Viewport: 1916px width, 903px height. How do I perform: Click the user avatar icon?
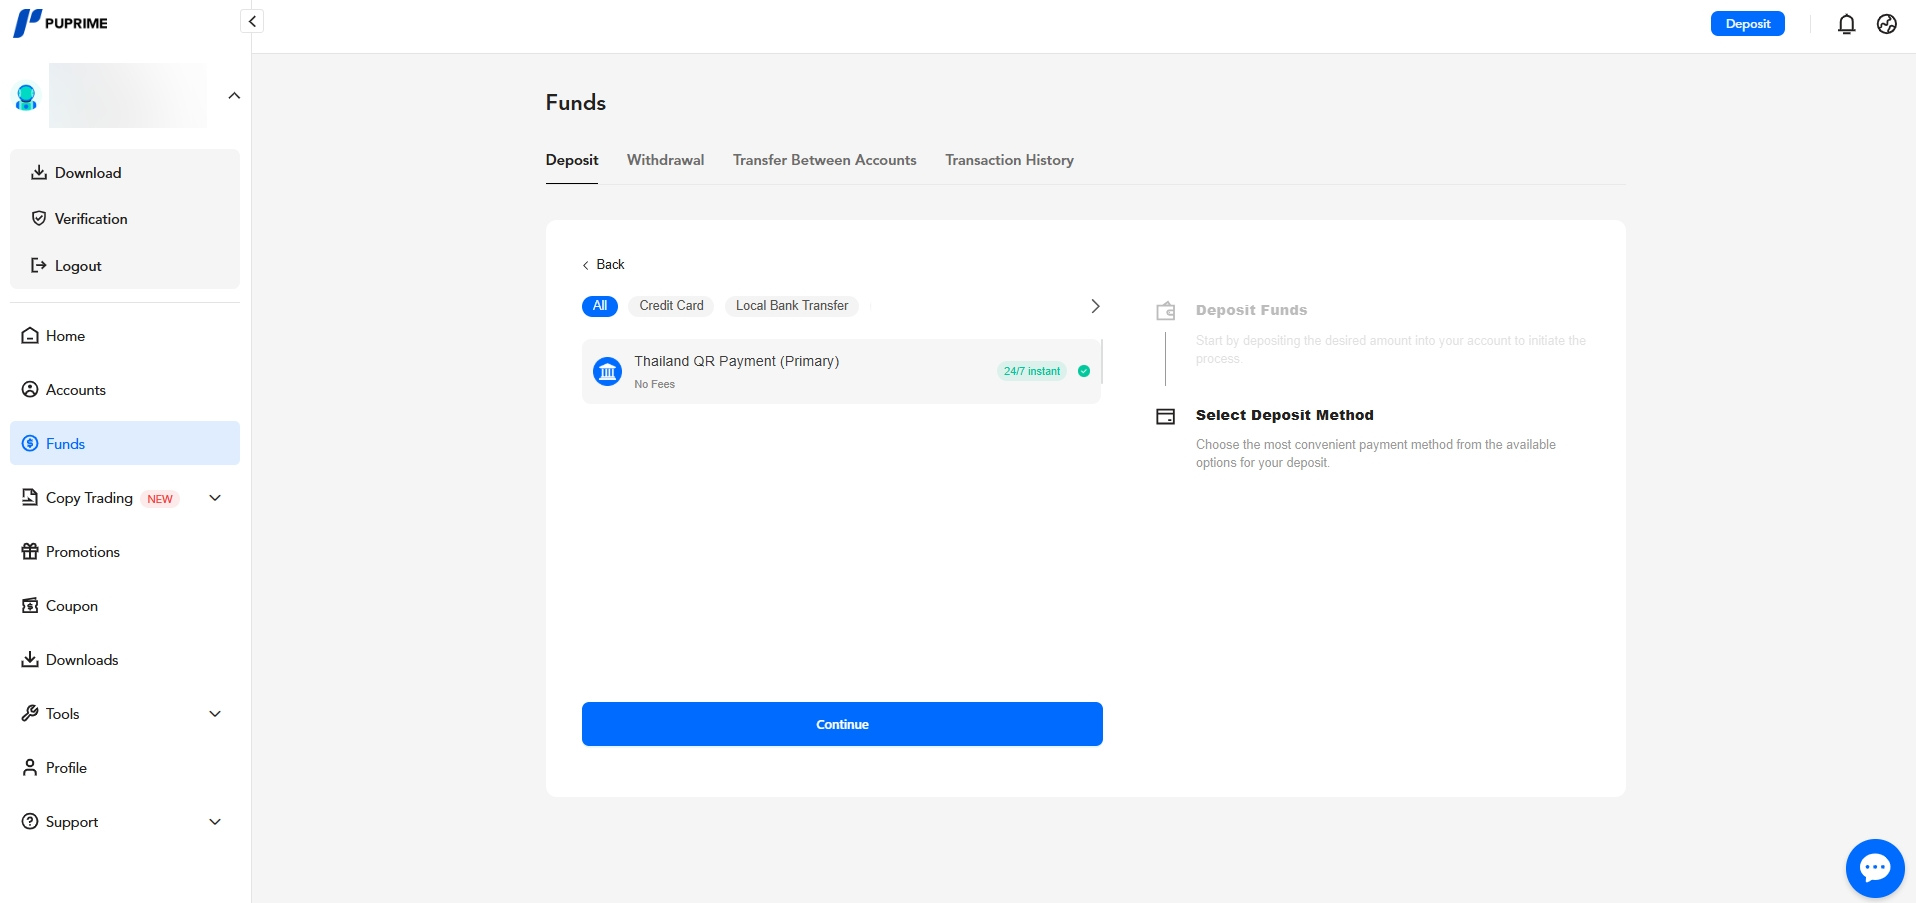click(26, 97)
